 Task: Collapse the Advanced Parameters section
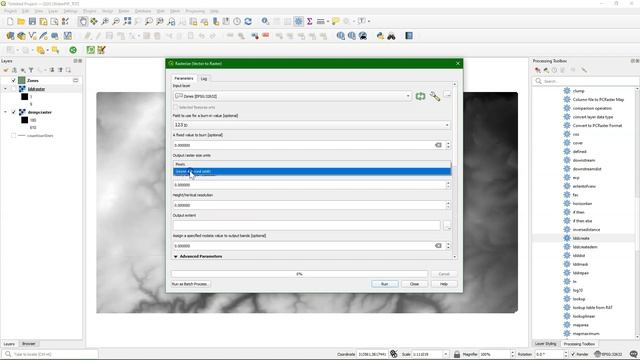pyautogui.click(x=176, y=256)
